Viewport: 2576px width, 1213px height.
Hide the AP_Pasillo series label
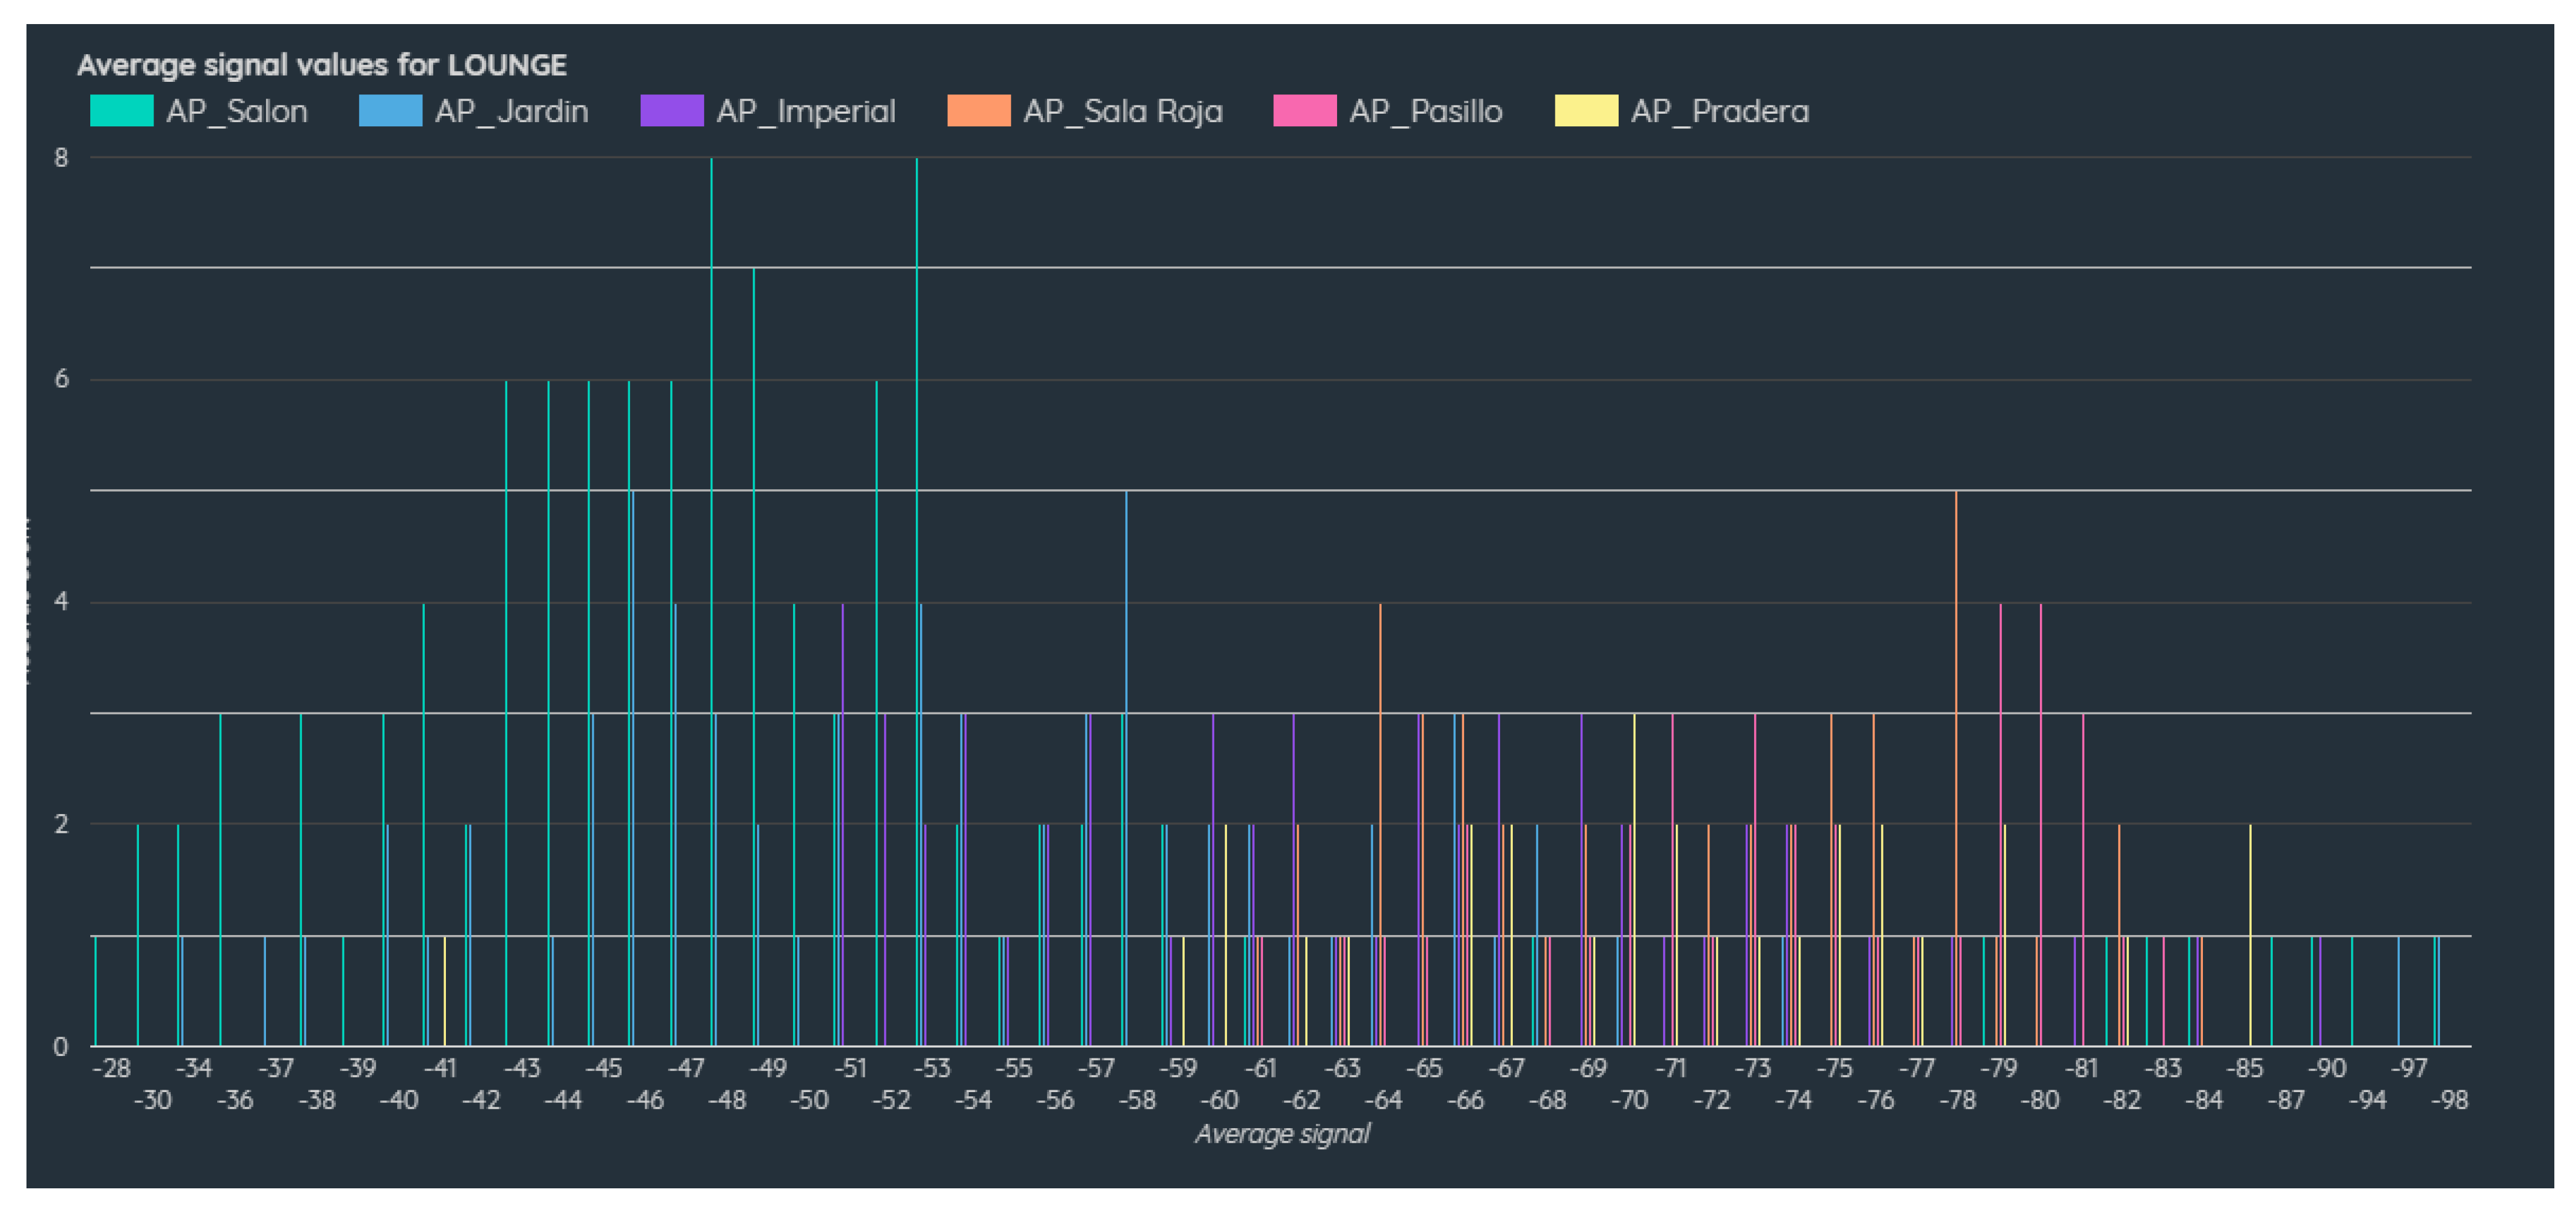(1425, 111)
